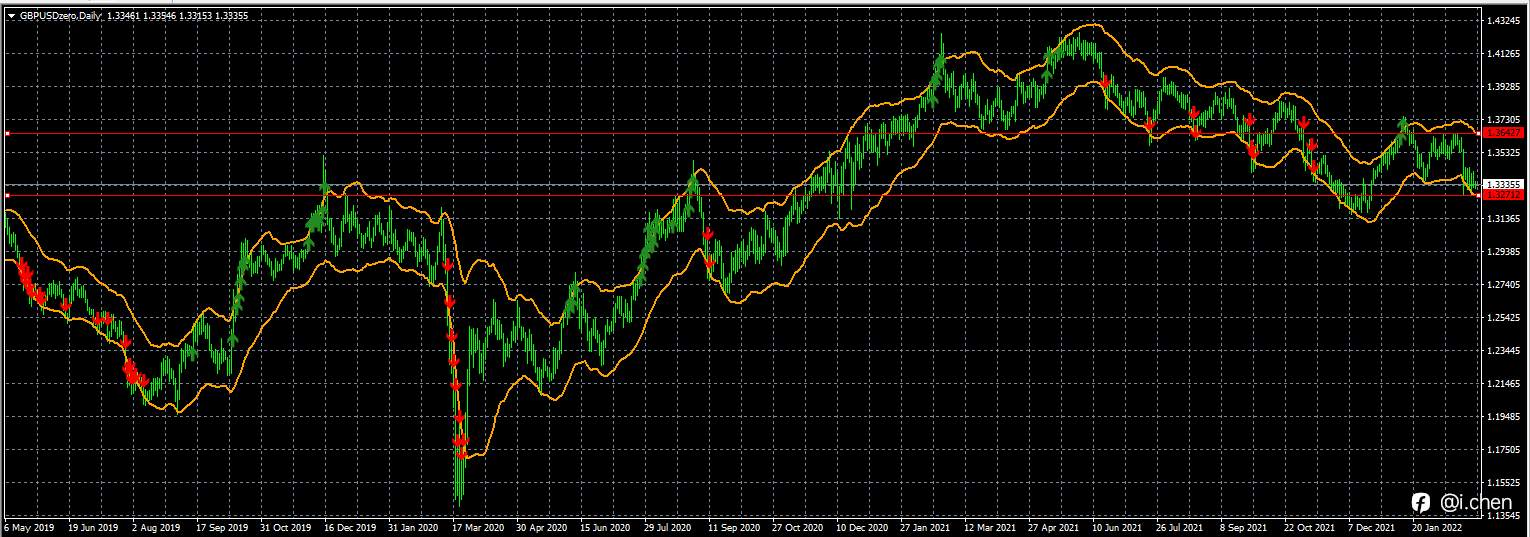Select the red 1.36427 price tag
This screenshot has height=537, width=1530.
[1504, 133]
